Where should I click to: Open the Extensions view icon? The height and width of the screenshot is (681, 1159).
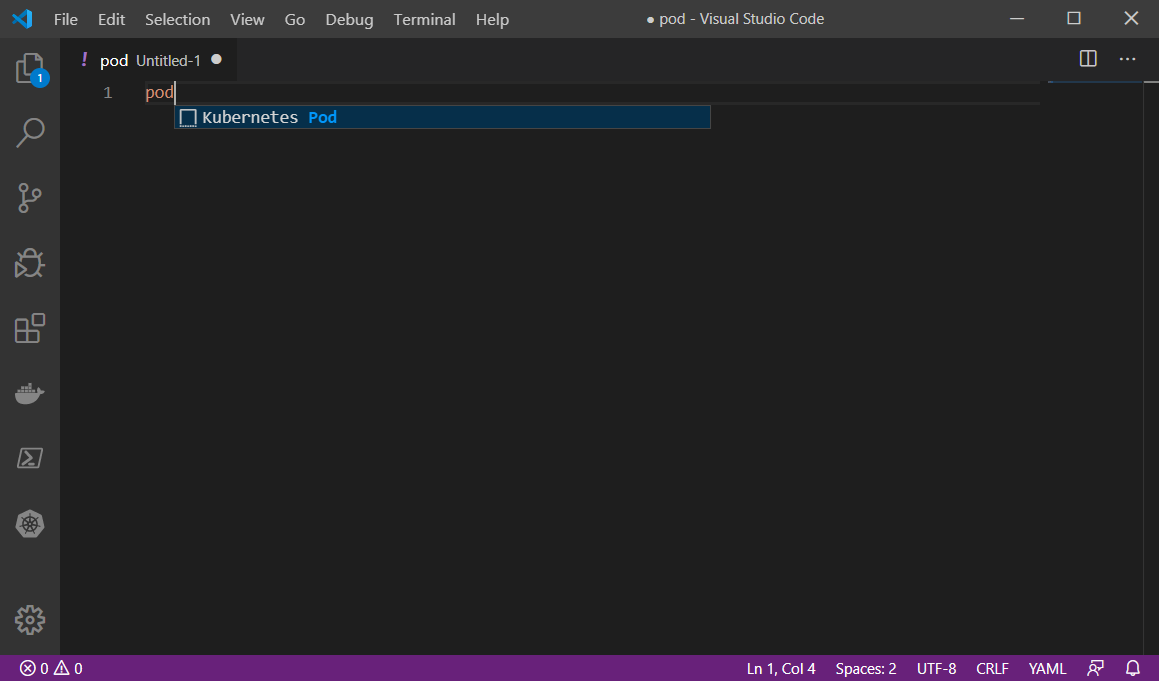pos(30,328)
